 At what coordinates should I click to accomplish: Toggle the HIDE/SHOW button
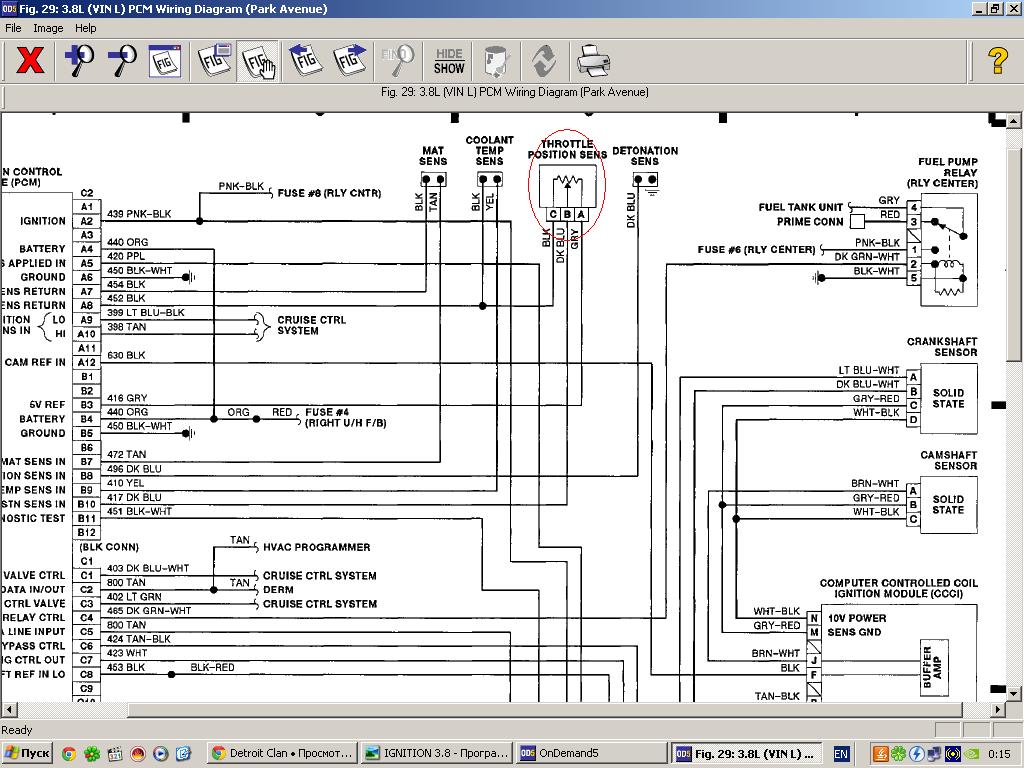tap(449, 61)
